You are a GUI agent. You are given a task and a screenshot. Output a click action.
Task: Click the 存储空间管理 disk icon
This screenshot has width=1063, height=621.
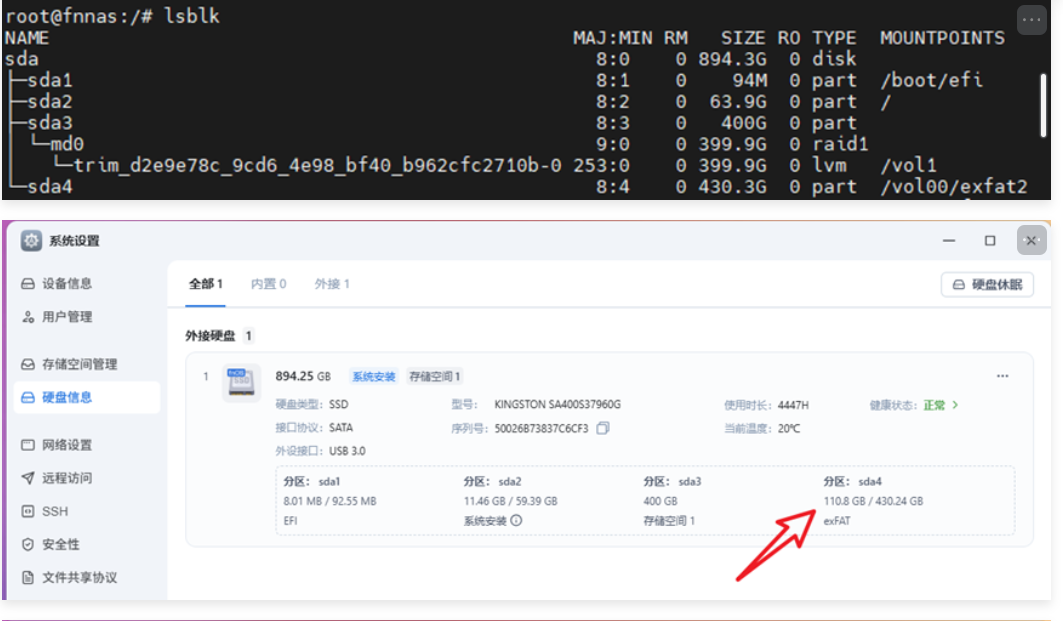[28, 364]
